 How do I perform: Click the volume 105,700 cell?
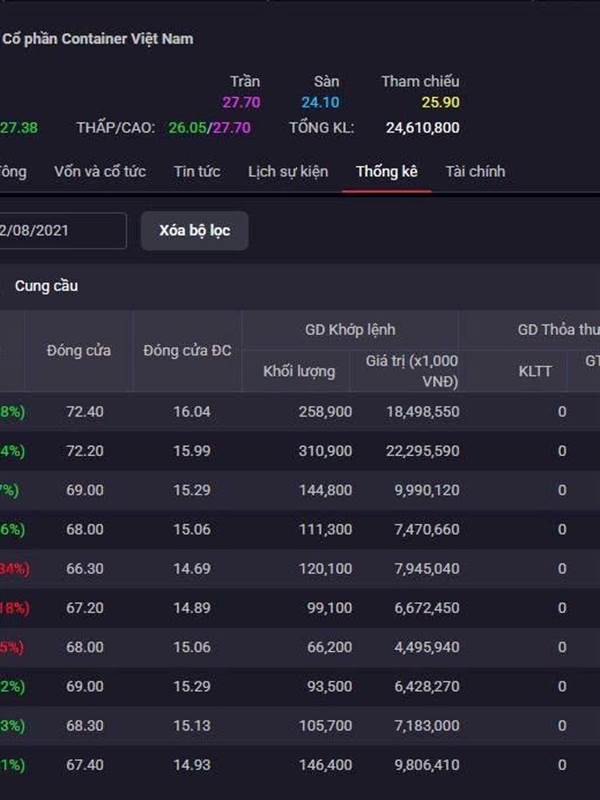(x=325, y=726)
